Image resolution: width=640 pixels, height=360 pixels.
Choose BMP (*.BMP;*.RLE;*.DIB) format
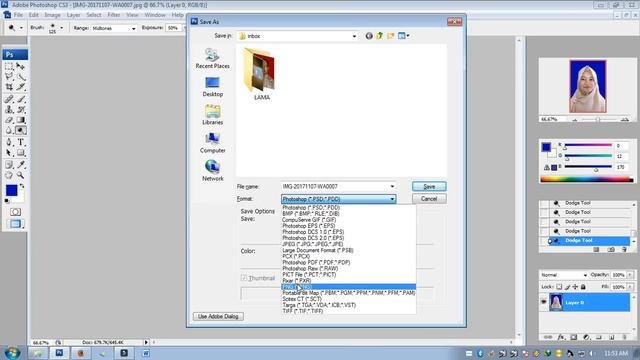click(349, 213)
